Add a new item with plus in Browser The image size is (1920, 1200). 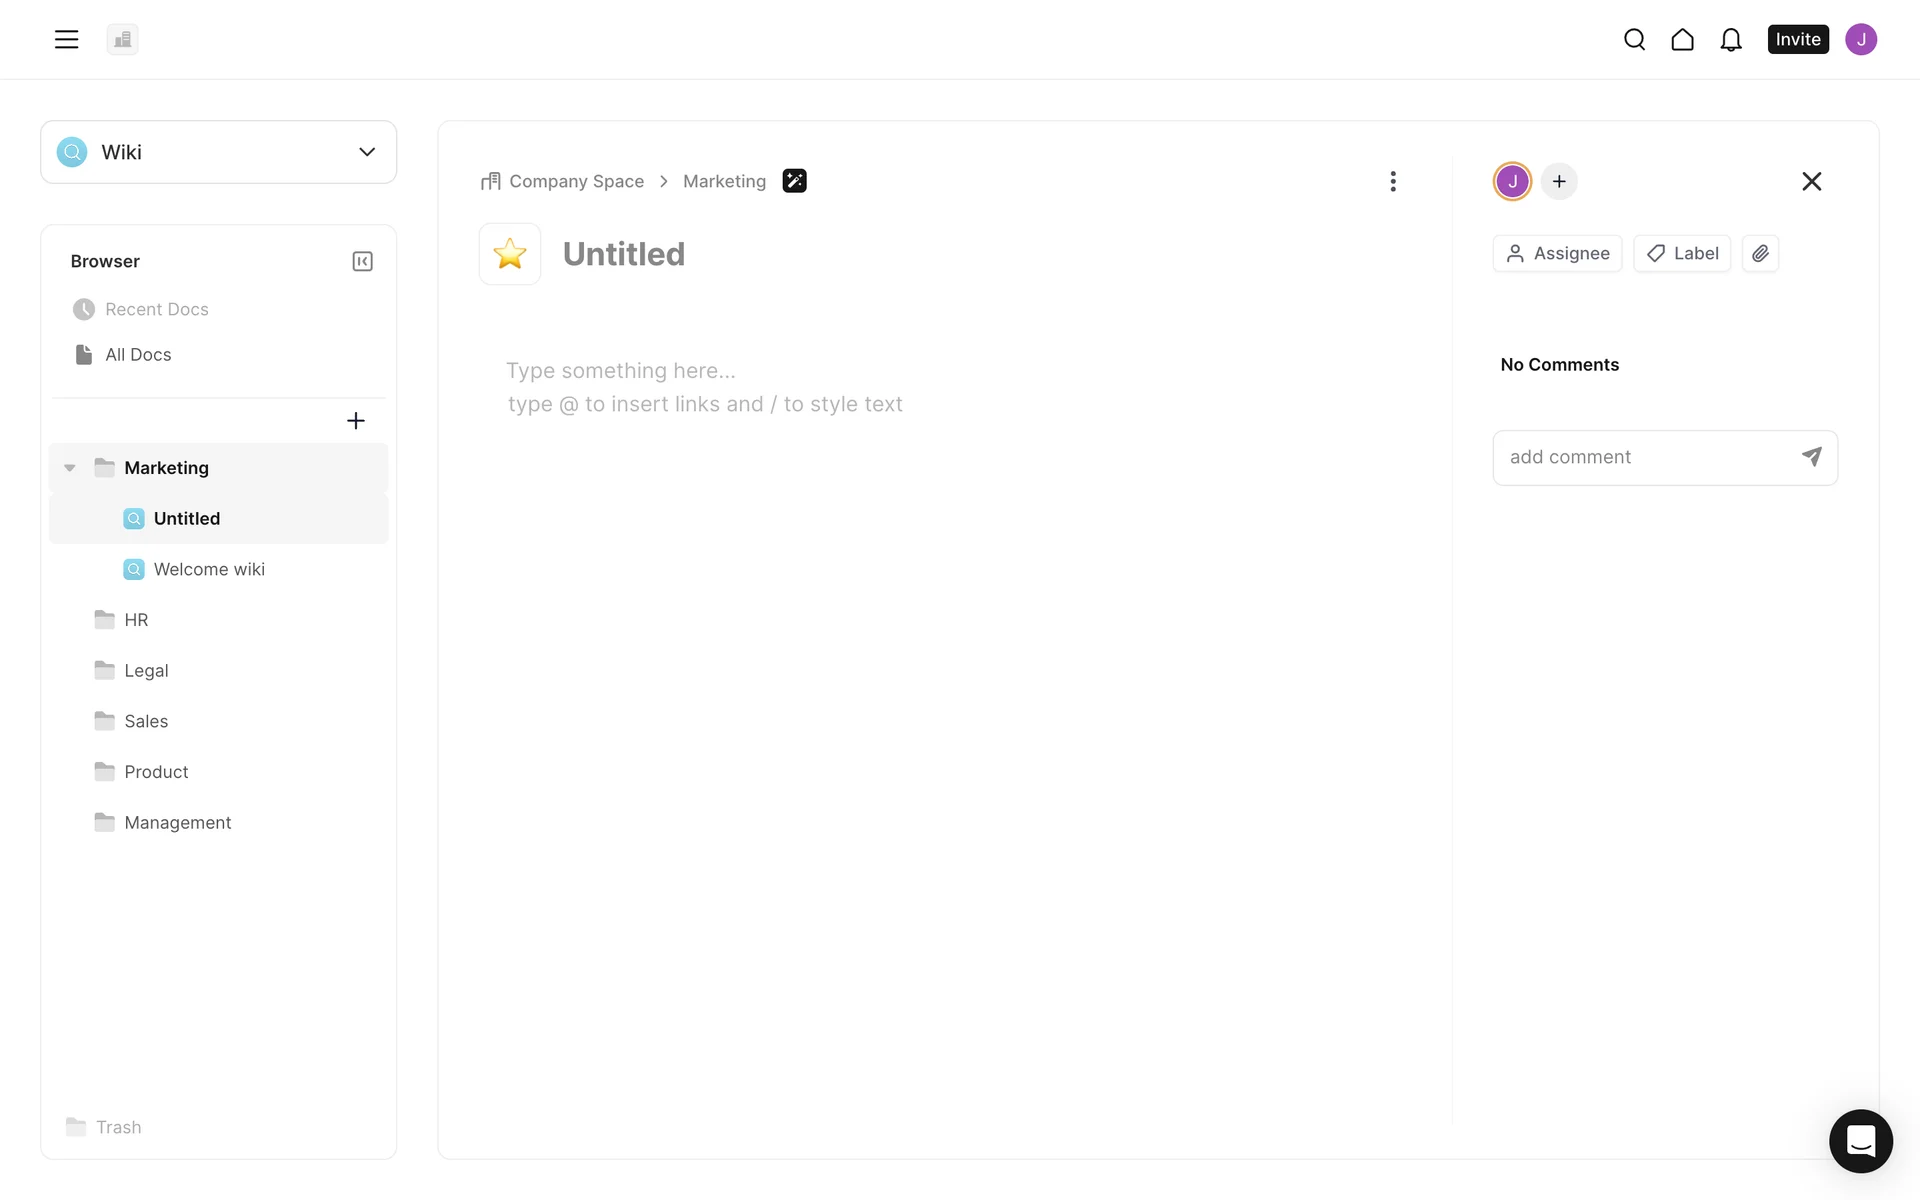(x=355, y=421)
